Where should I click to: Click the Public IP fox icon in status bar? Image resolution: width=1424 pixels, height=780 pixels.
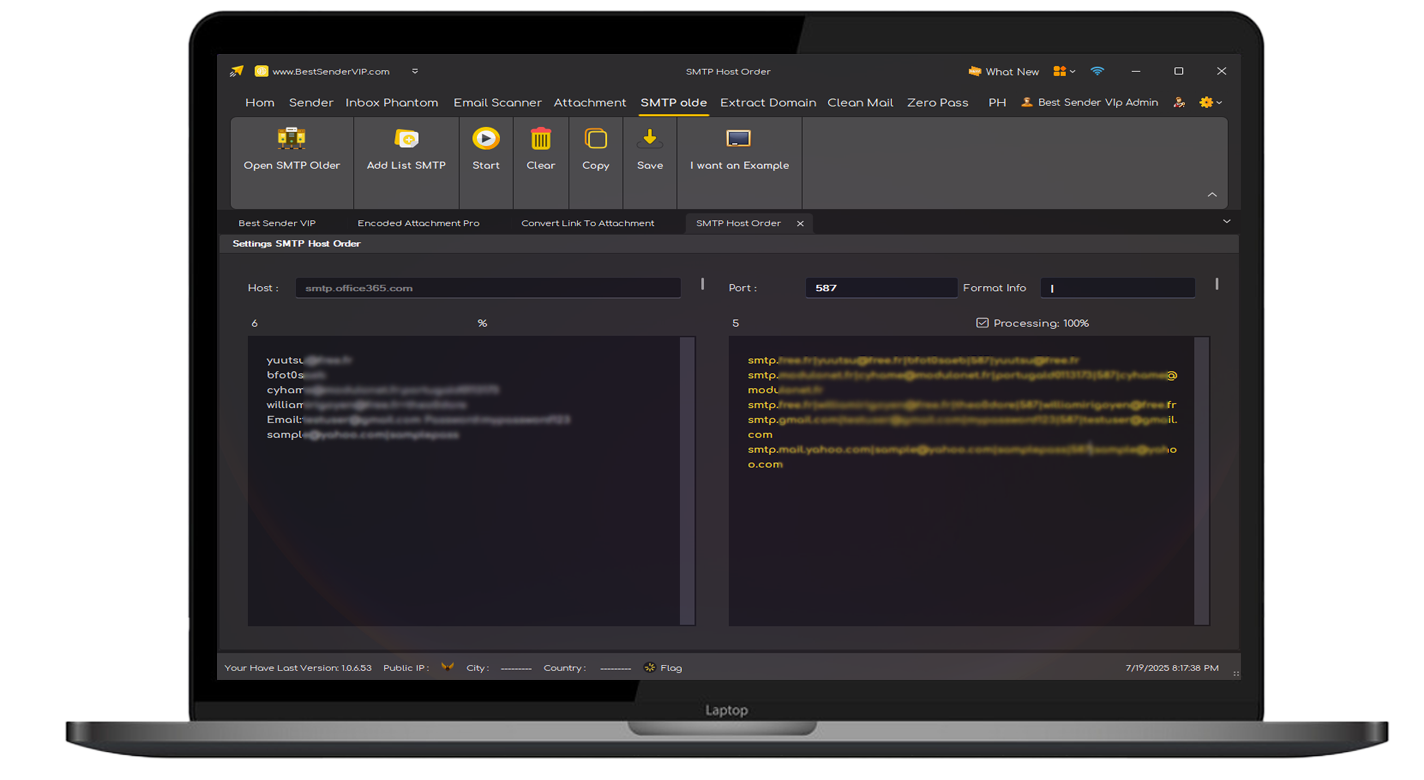click(x=447, y=667)
